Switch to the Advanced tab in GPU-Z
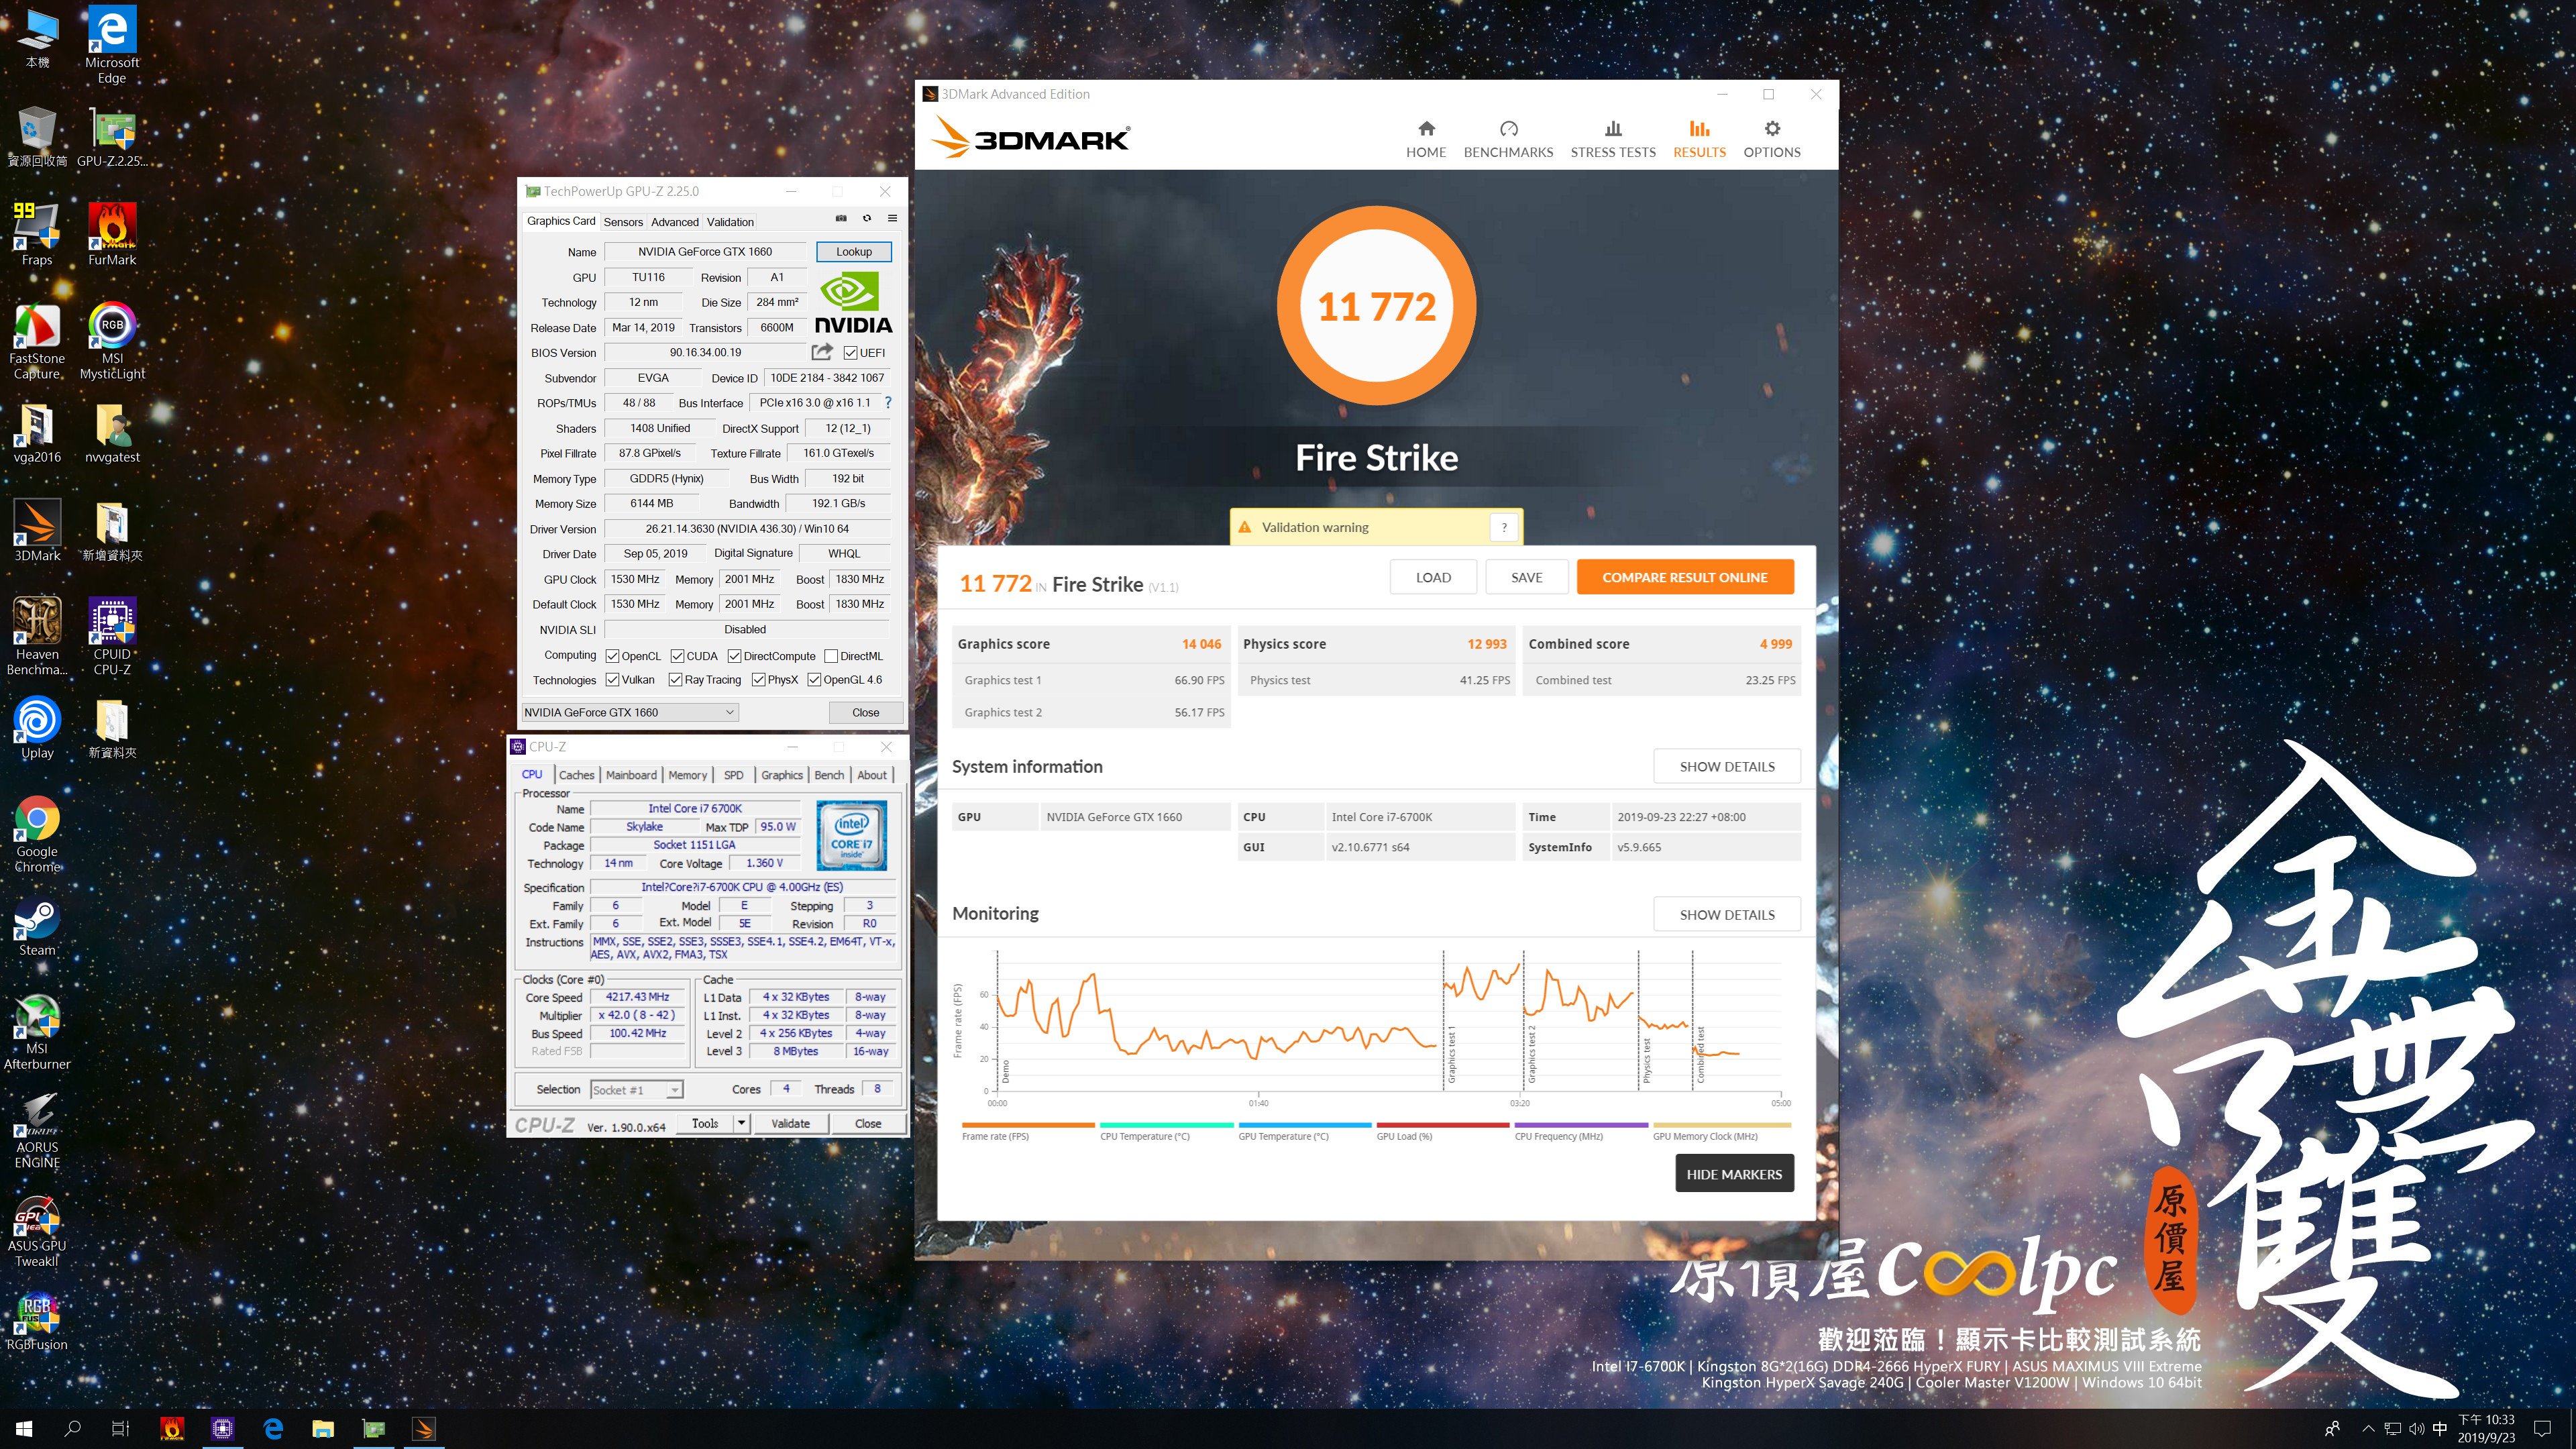Viewport: 2576px width, 1449px height. (x=675, y=222)
